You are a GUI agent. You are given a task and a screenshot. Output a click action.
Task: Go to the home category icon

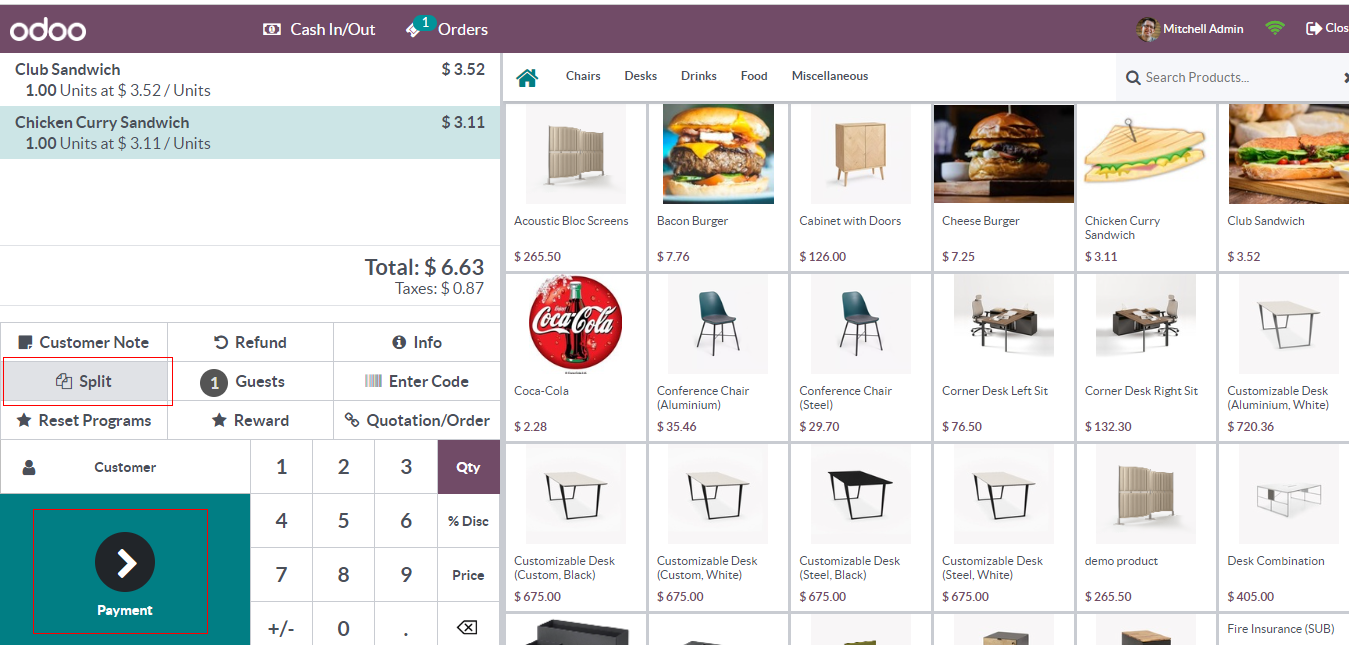click(527, 77)
